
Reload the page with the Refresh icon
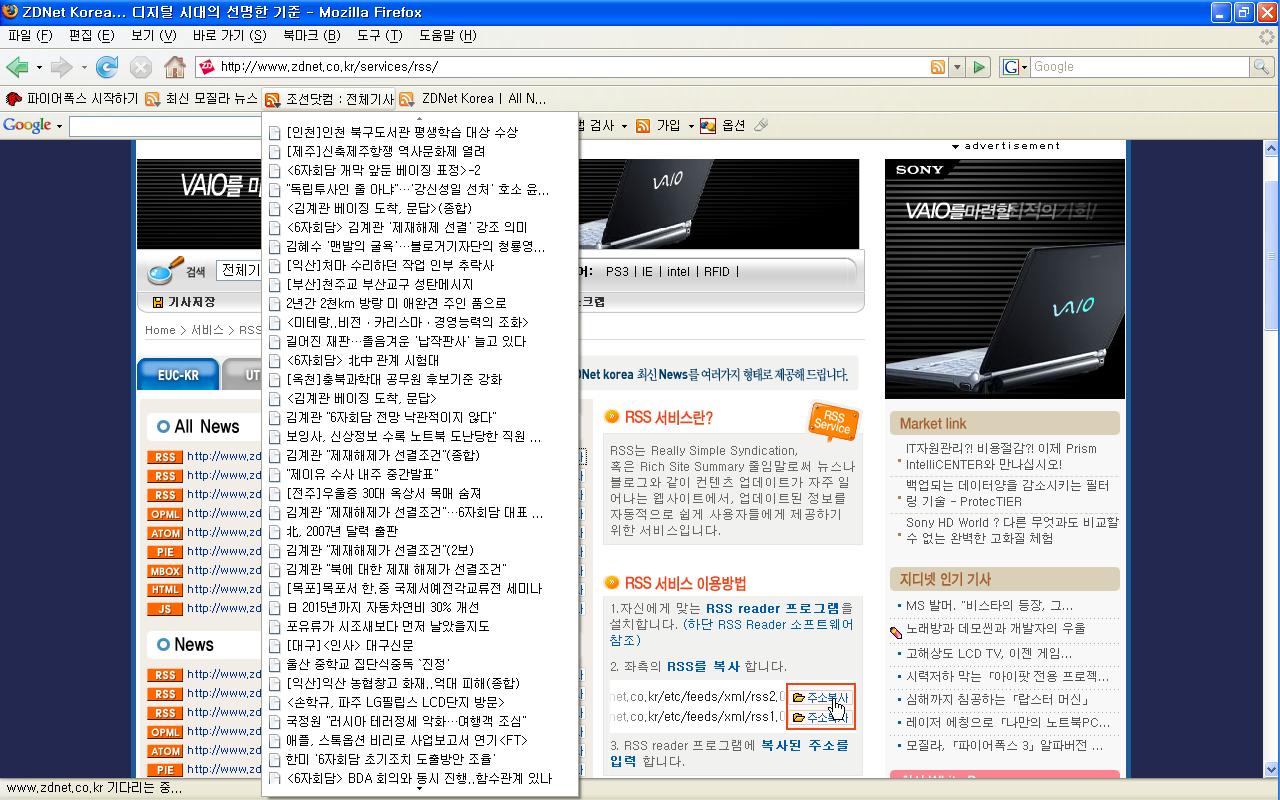[107, 67]
